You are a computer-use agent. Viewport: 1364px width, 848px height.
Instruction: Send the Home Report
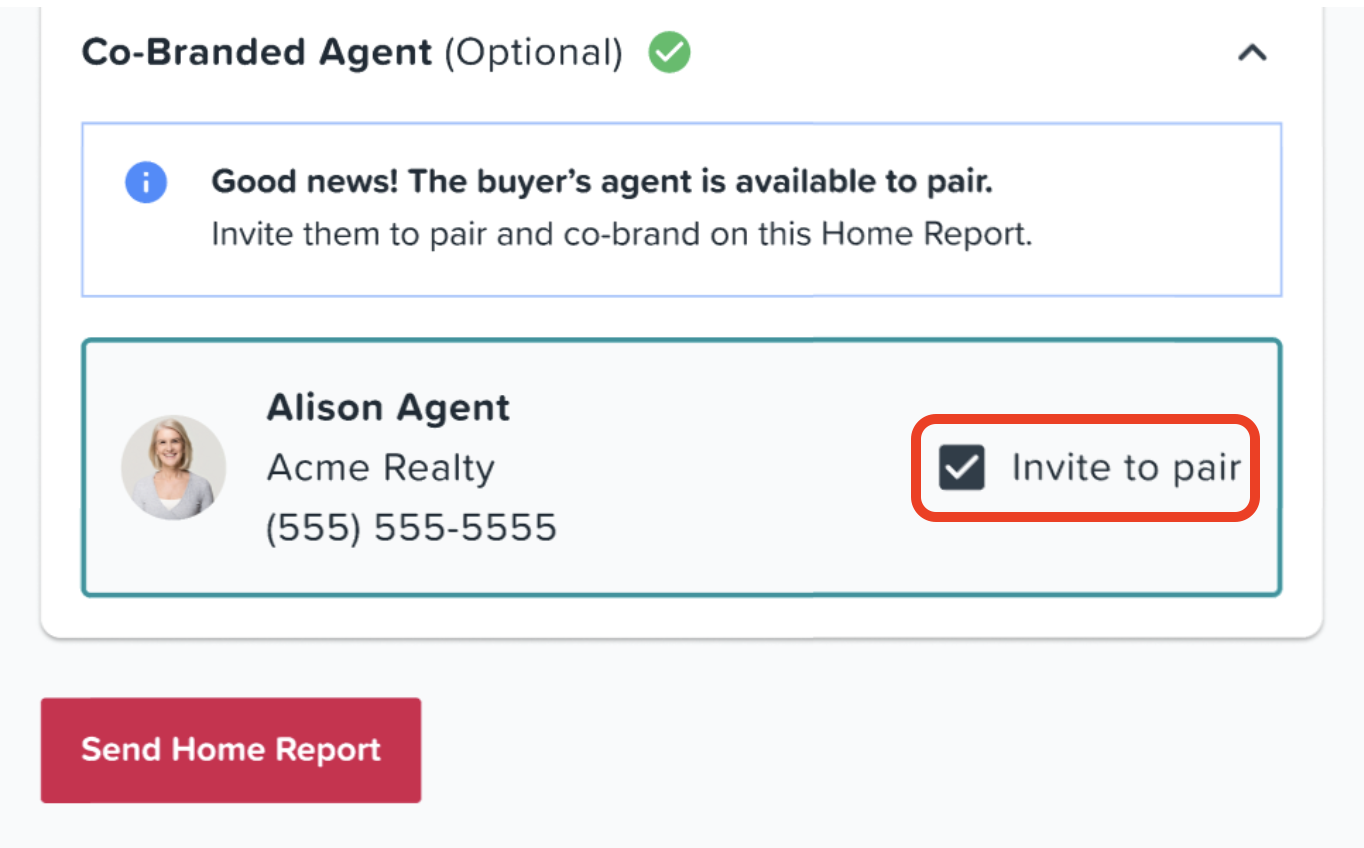[231, 750]
